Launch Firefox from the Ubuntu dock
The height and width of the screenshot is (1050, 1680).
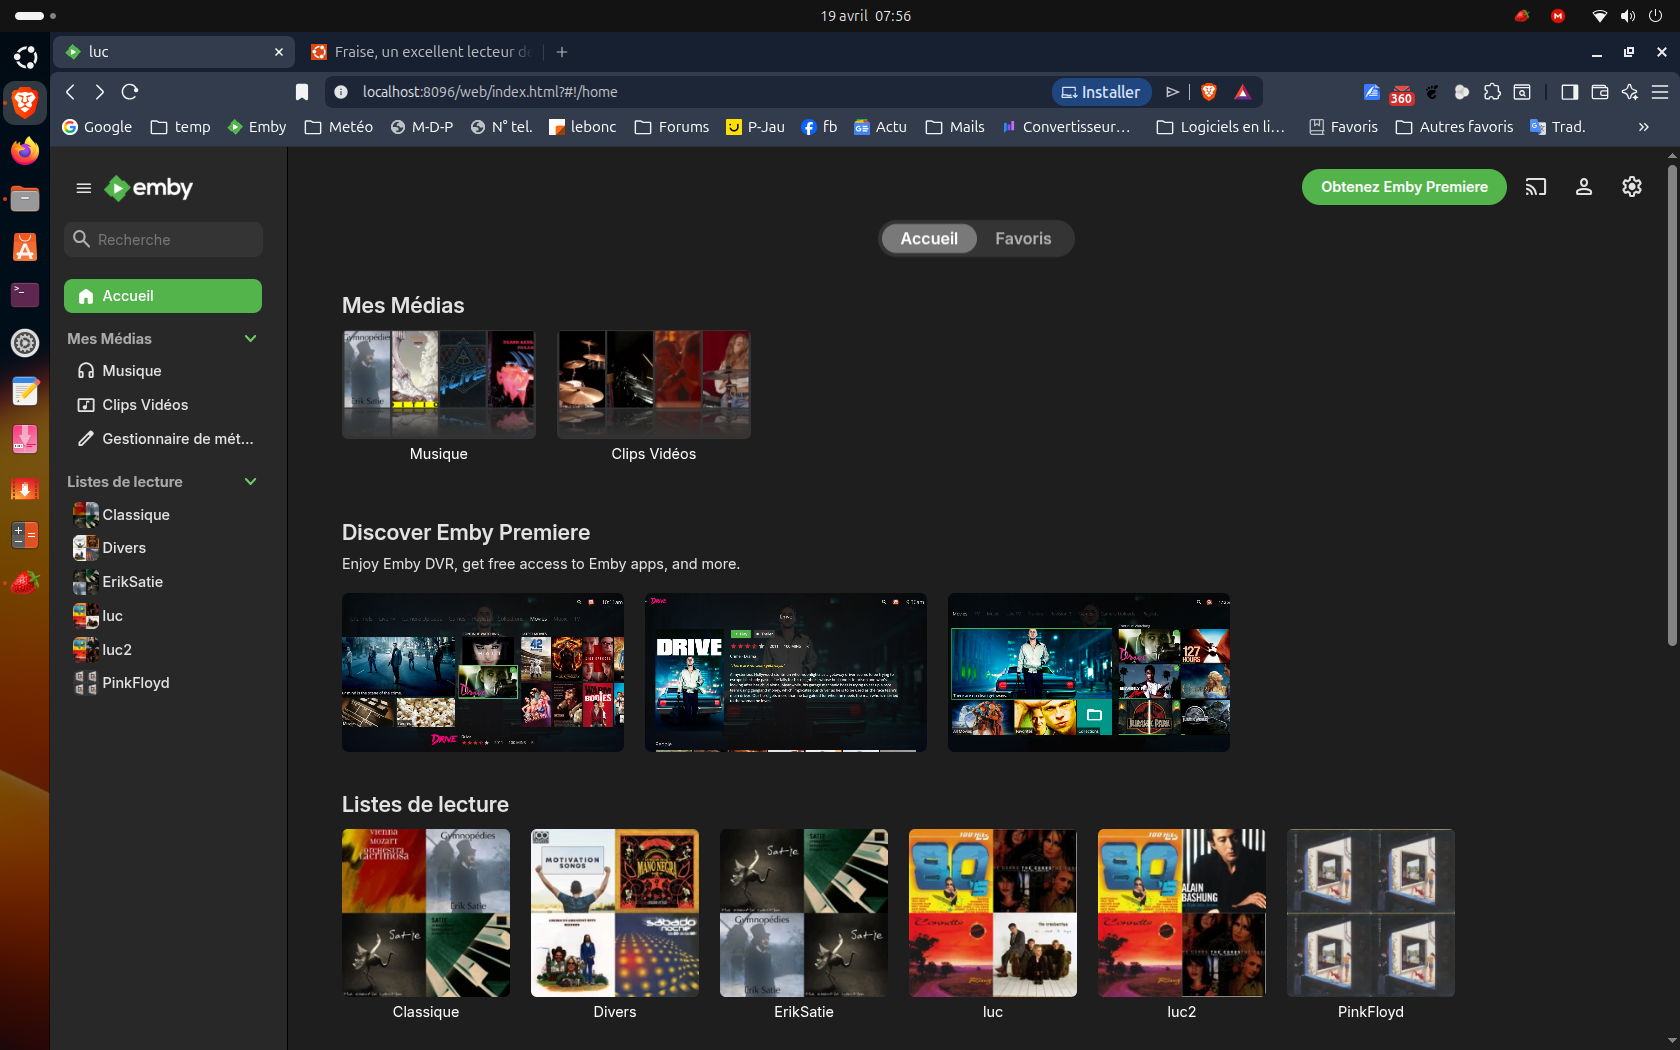(x=25, y=151)
